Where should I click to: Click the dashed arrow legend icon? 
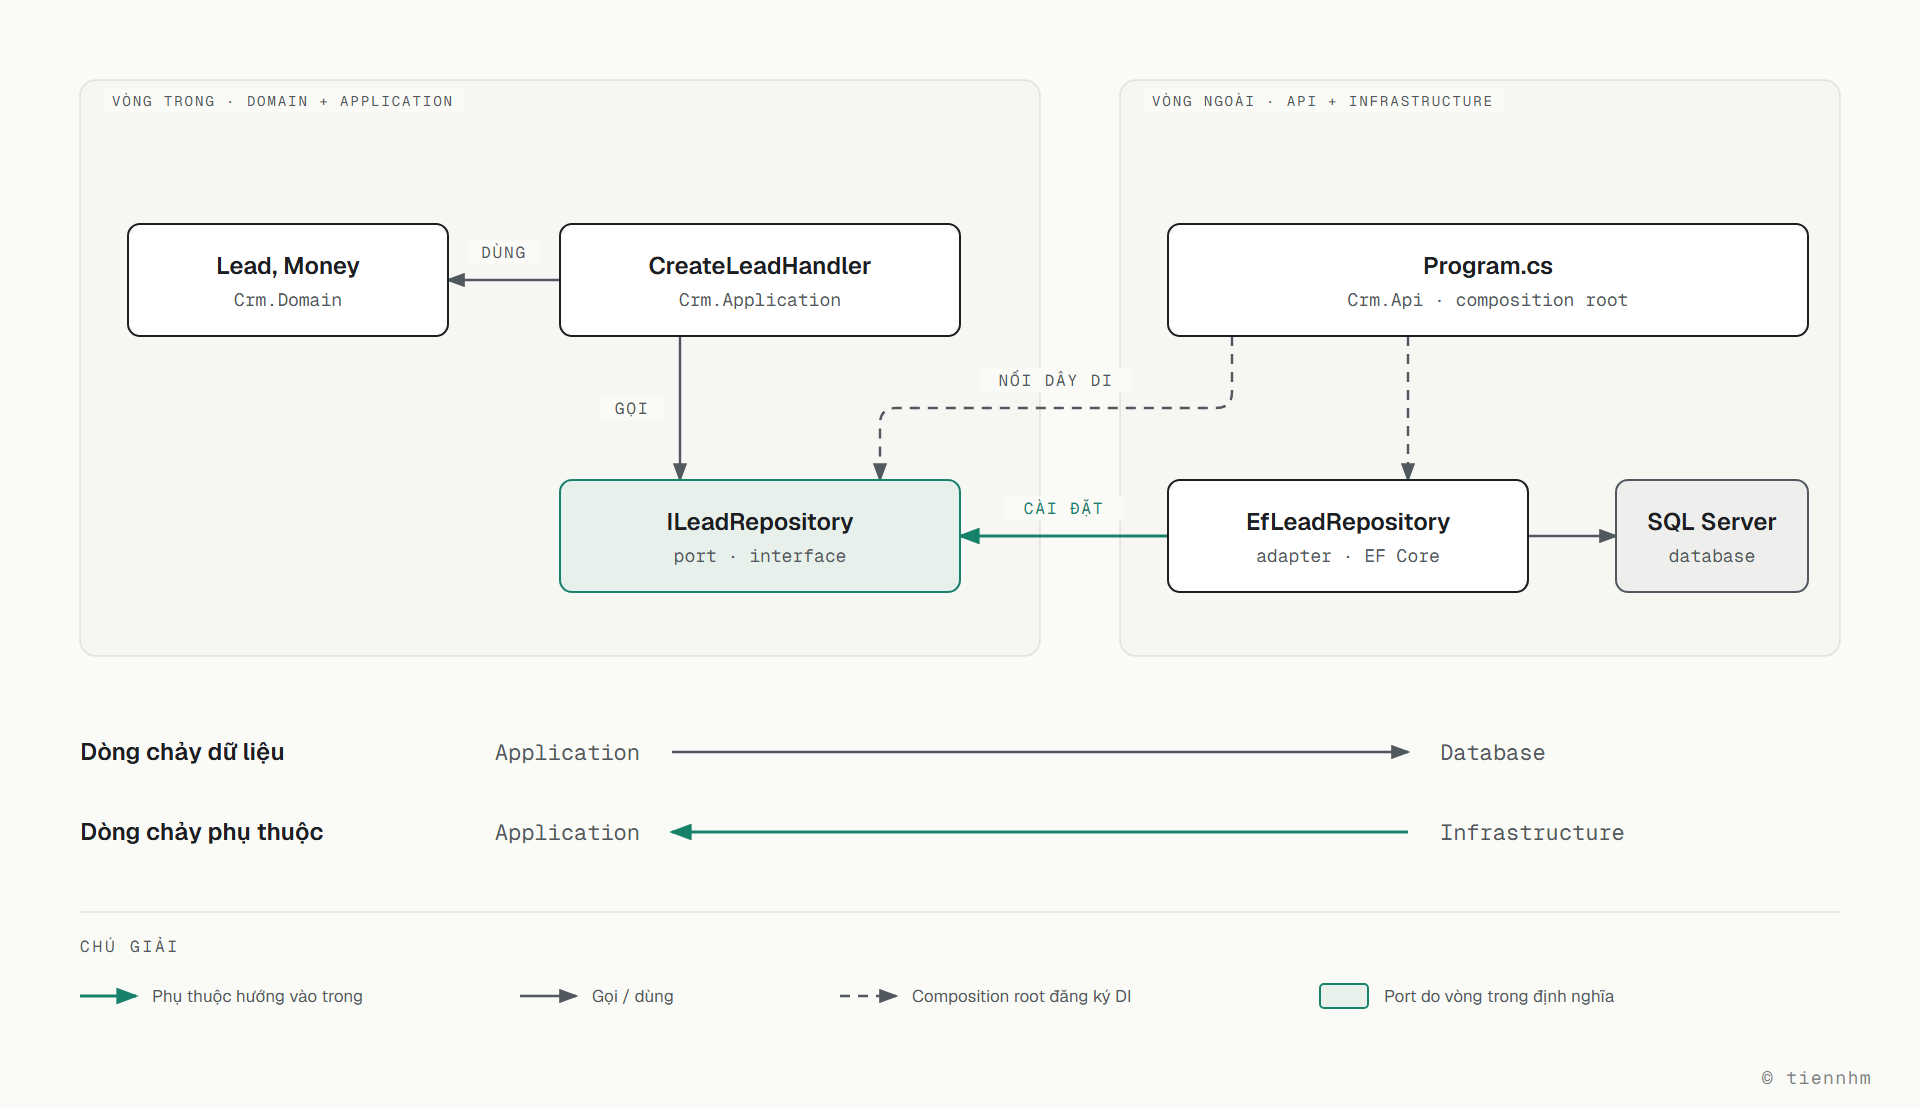tap(869, 996)
